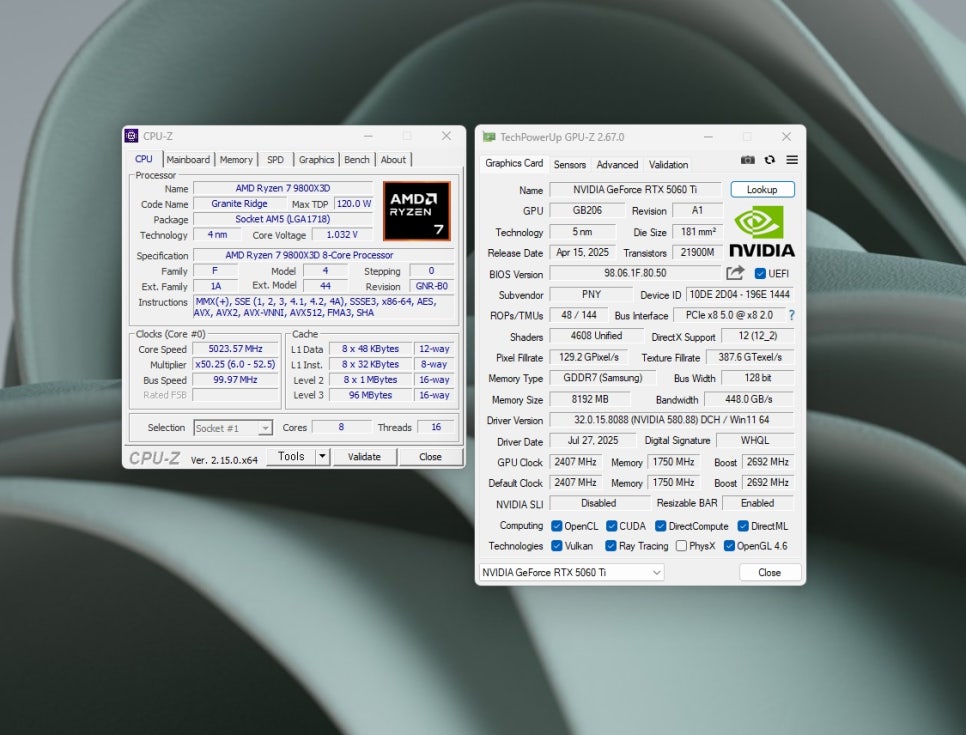Click the Release Date value Apr 15, 2025
Screen dimensions: 966x735
click(x=582, y=253)
